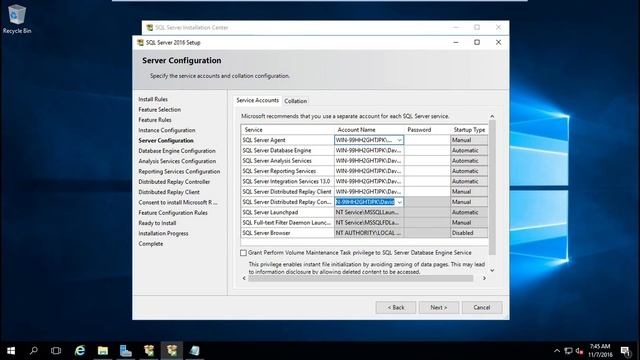Viewport: 640px width, 360px height.
Task: Go to Feature Selection step
Action: 160,109
